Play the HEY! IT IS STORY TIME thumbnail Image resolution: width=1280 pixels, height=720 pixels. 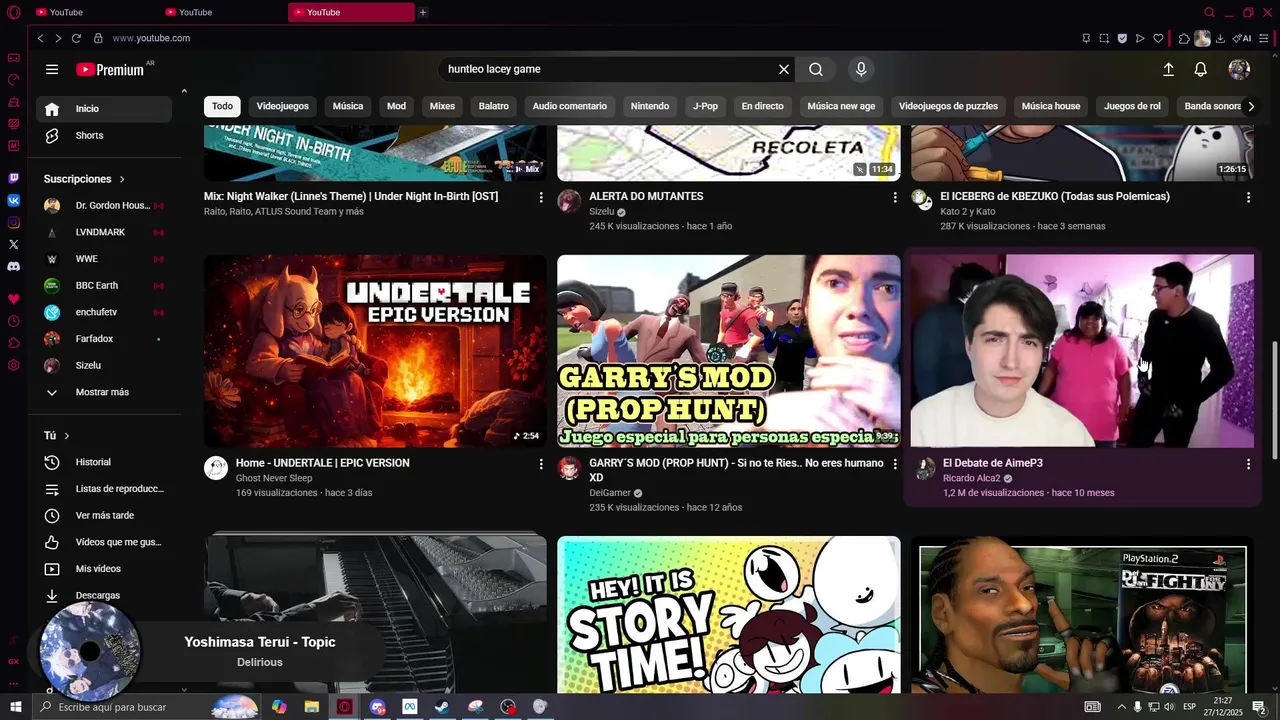729,614
